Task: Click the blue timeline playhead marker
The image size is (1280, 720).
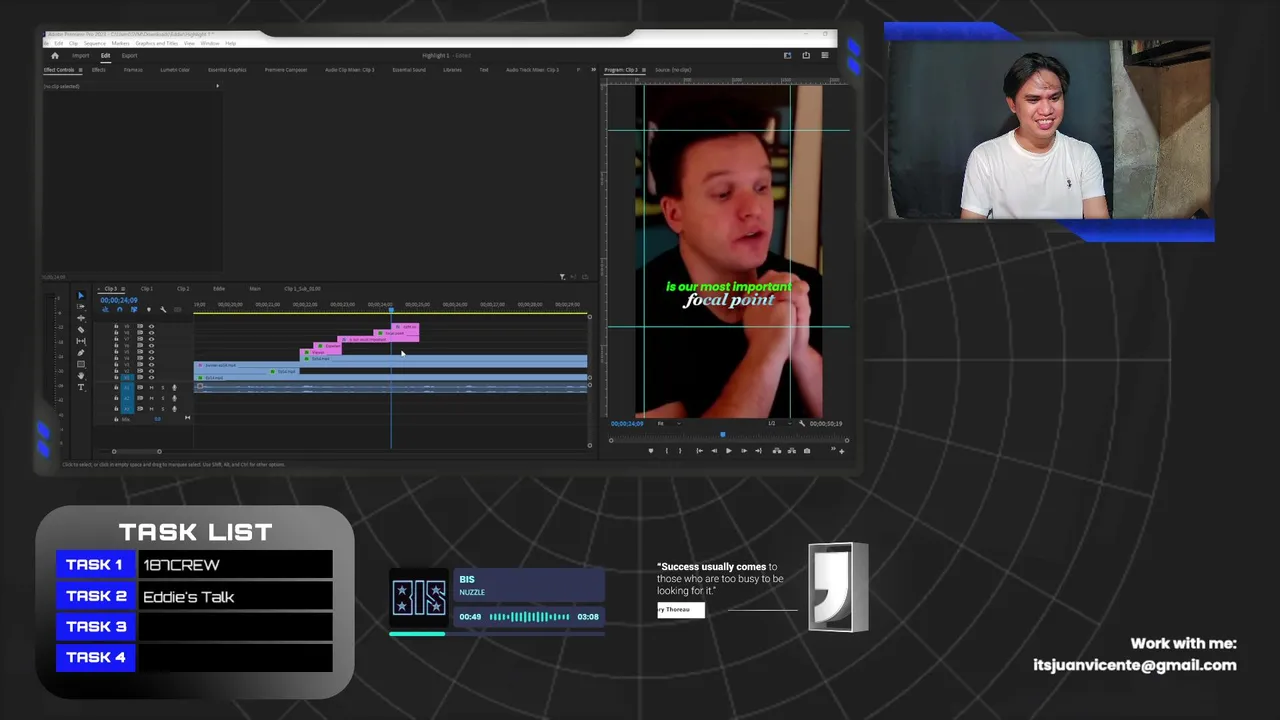Action: click(x=391, y=310)
